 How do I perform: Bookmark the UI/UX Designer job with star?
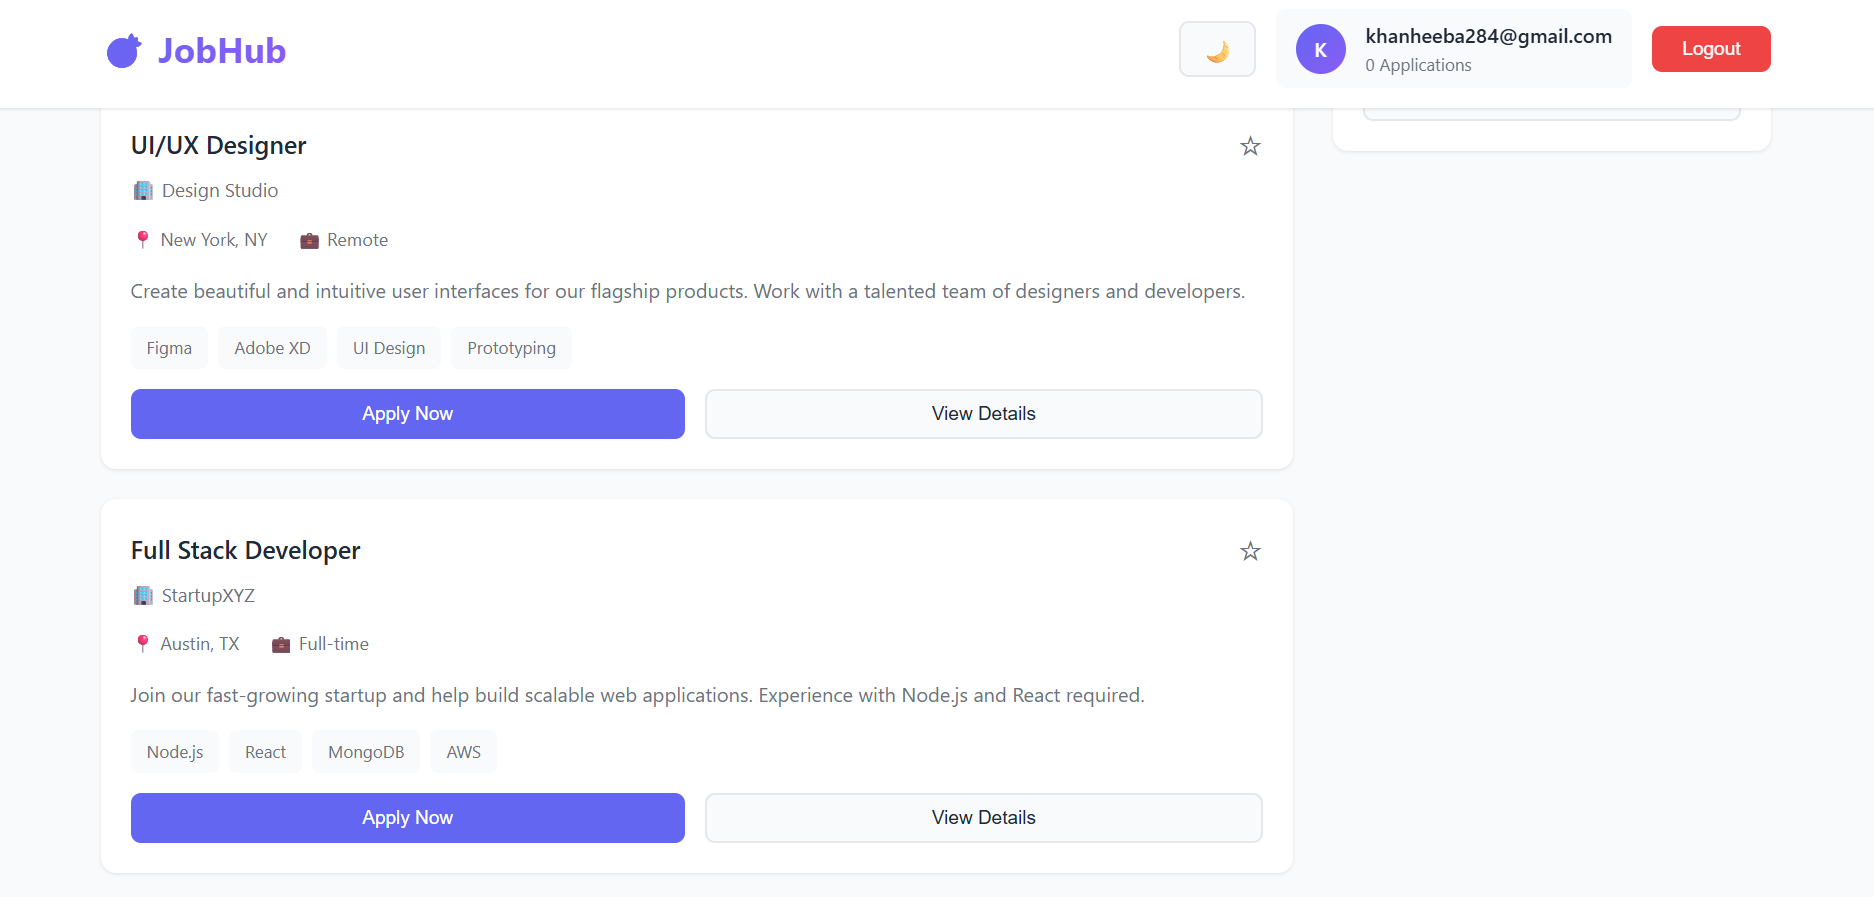coord(1250,147)
